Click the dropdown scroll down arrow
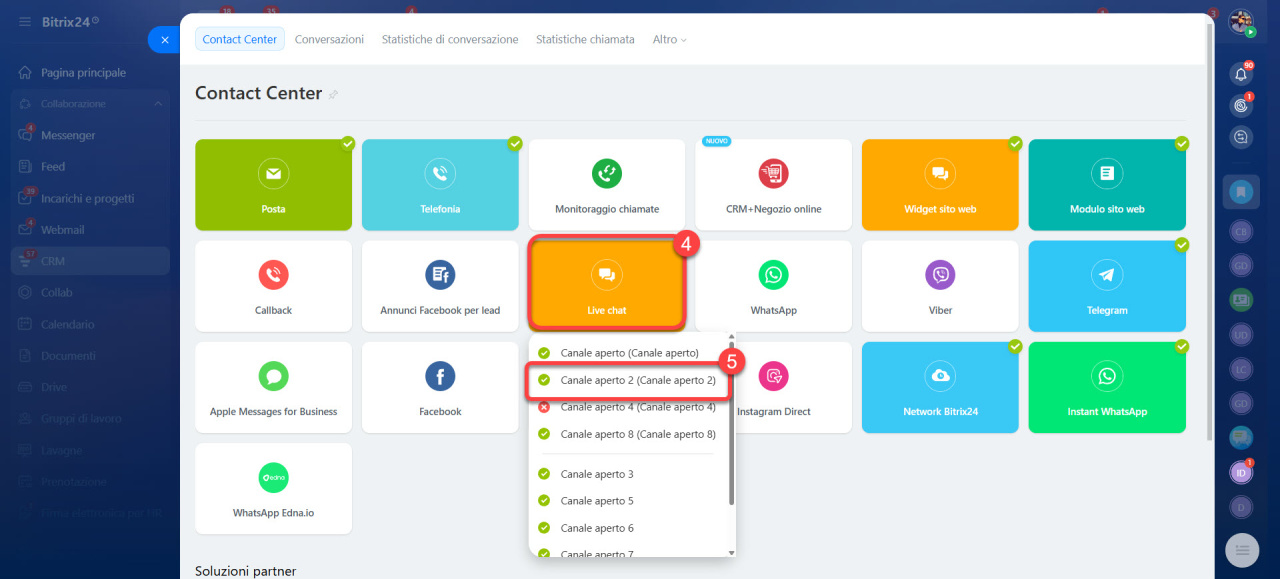 coord(731,552)
